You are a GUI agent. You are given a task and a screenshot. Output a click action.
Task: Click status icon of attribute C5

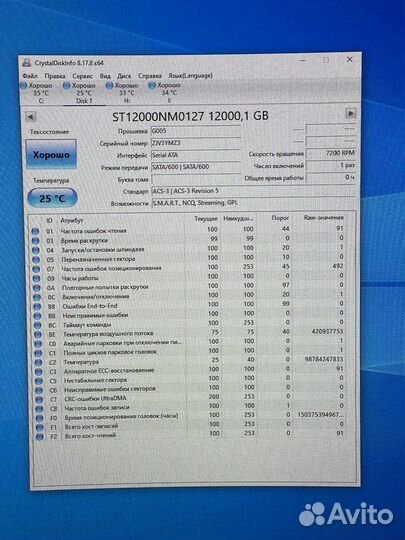tap(39, 381)
